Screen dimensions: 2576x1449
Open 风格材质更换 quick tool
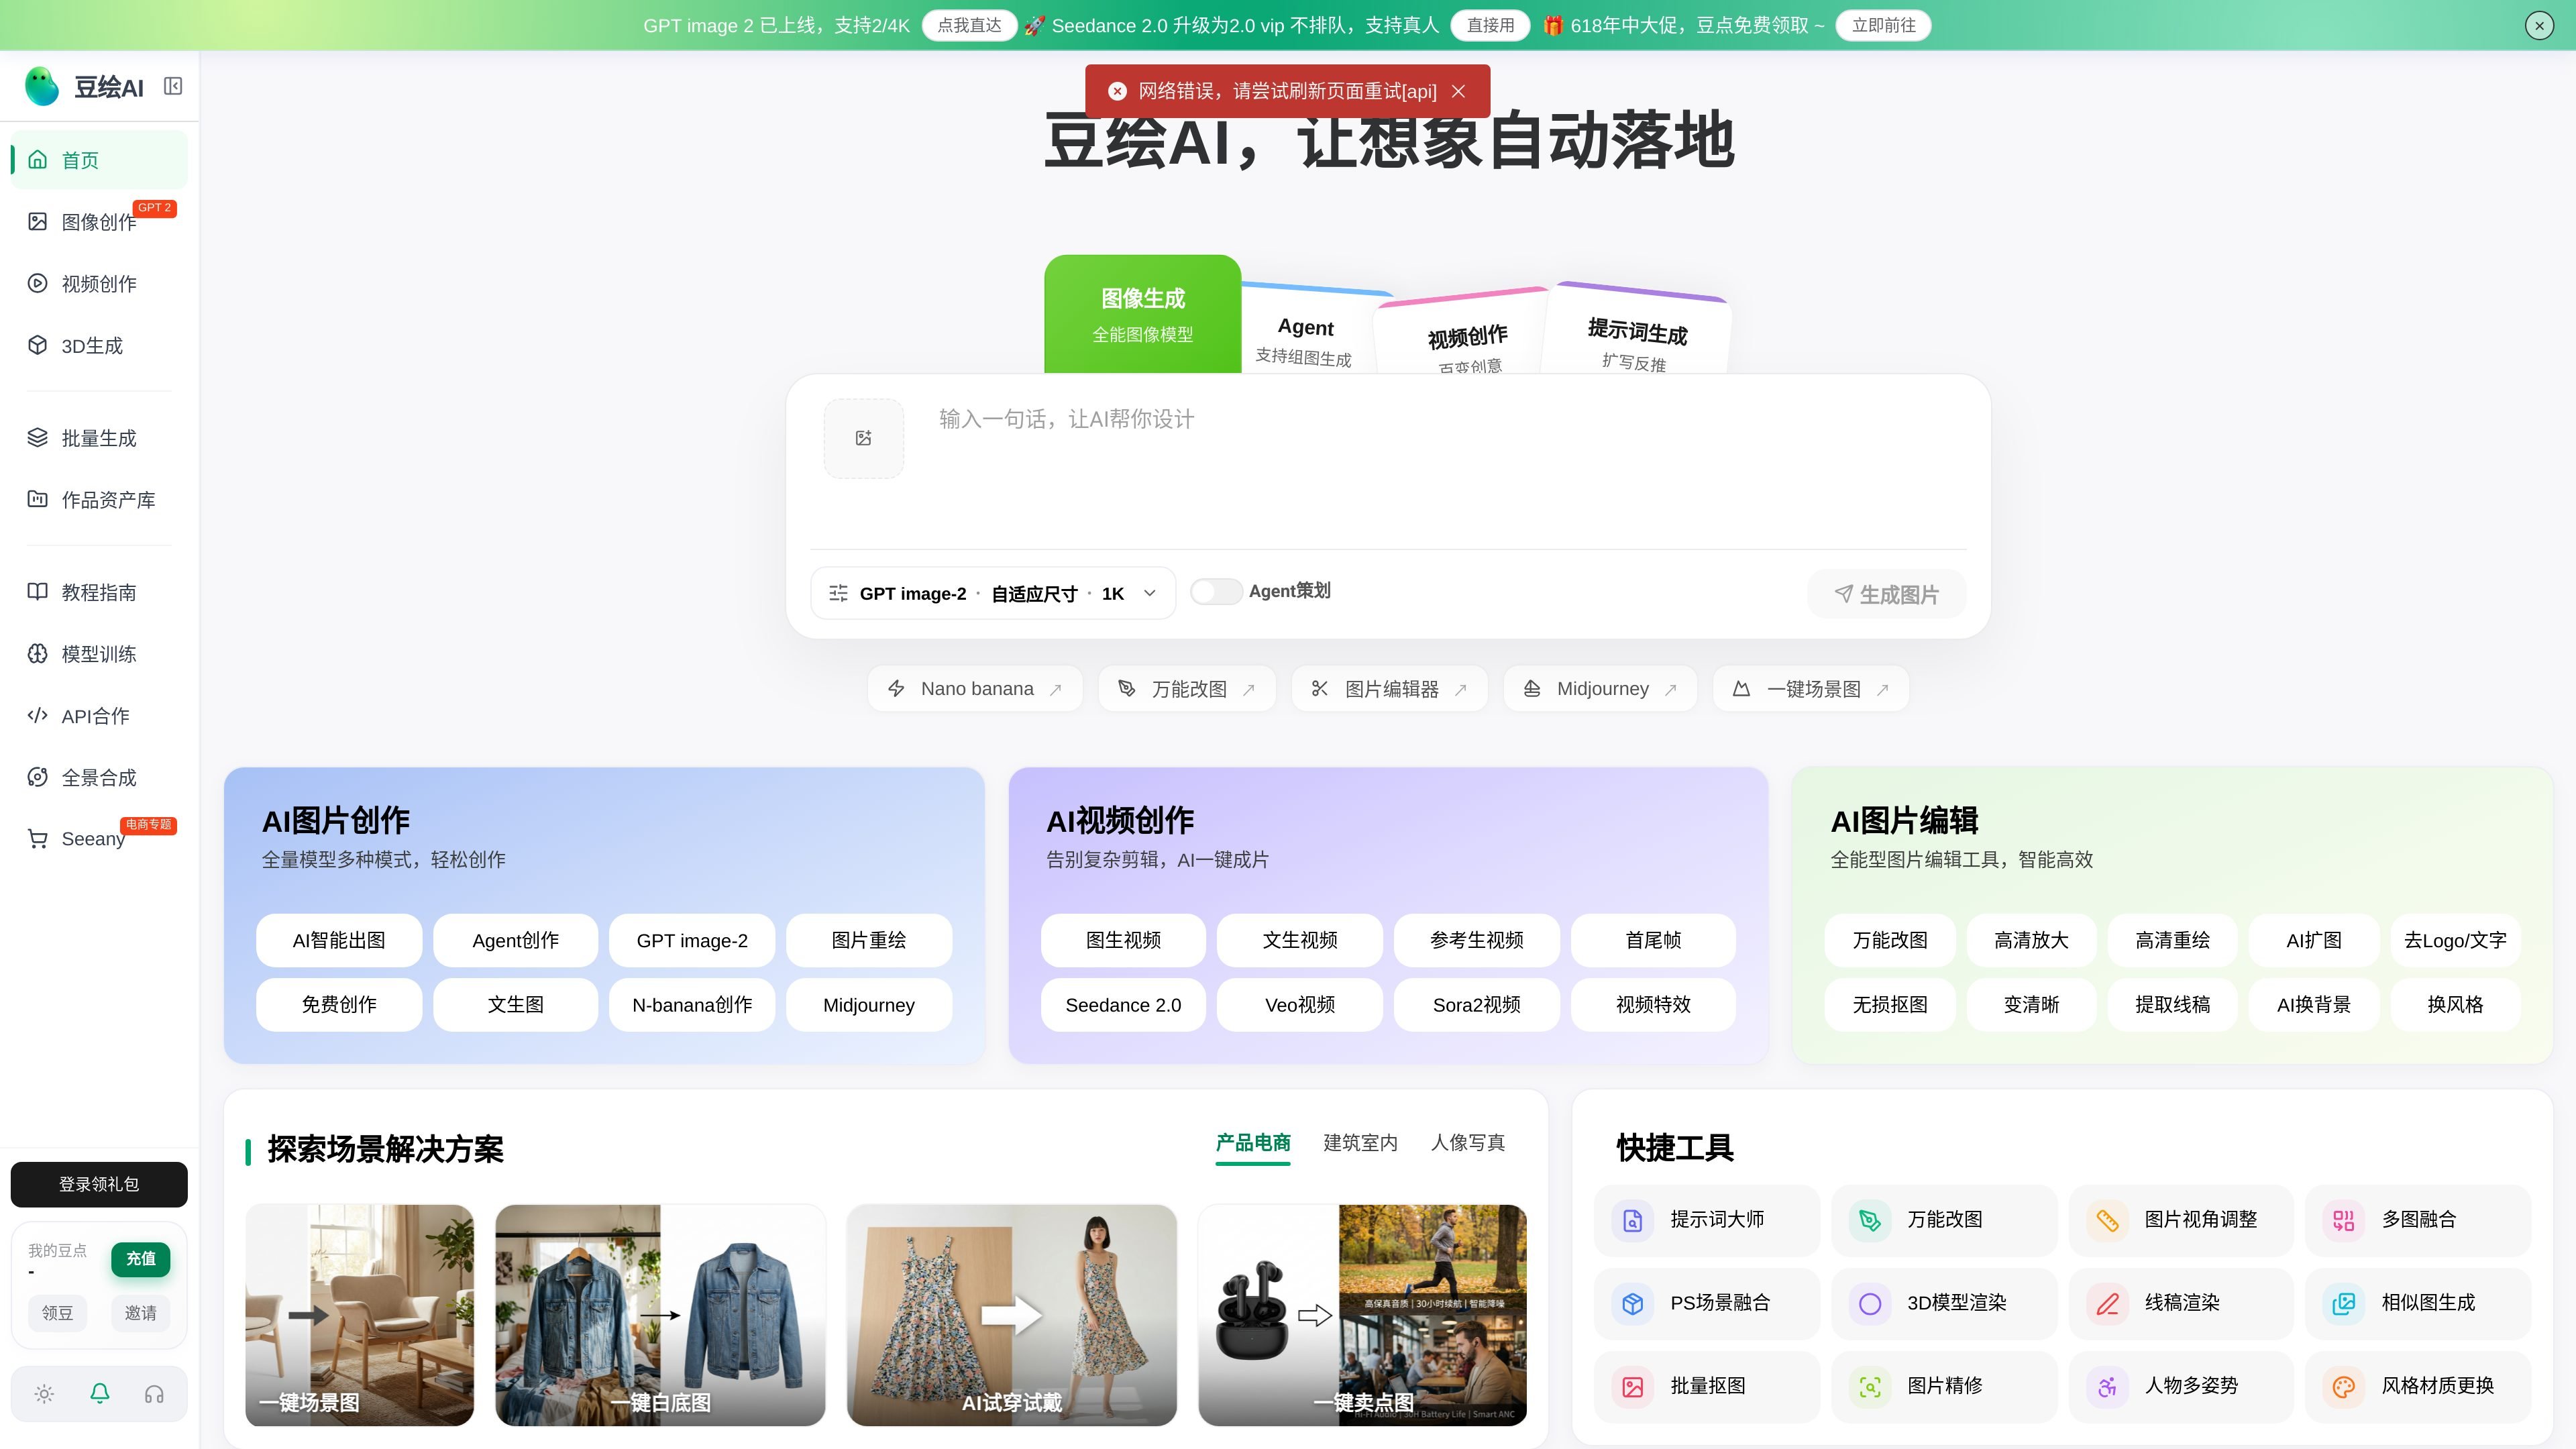[2417, 1386]
